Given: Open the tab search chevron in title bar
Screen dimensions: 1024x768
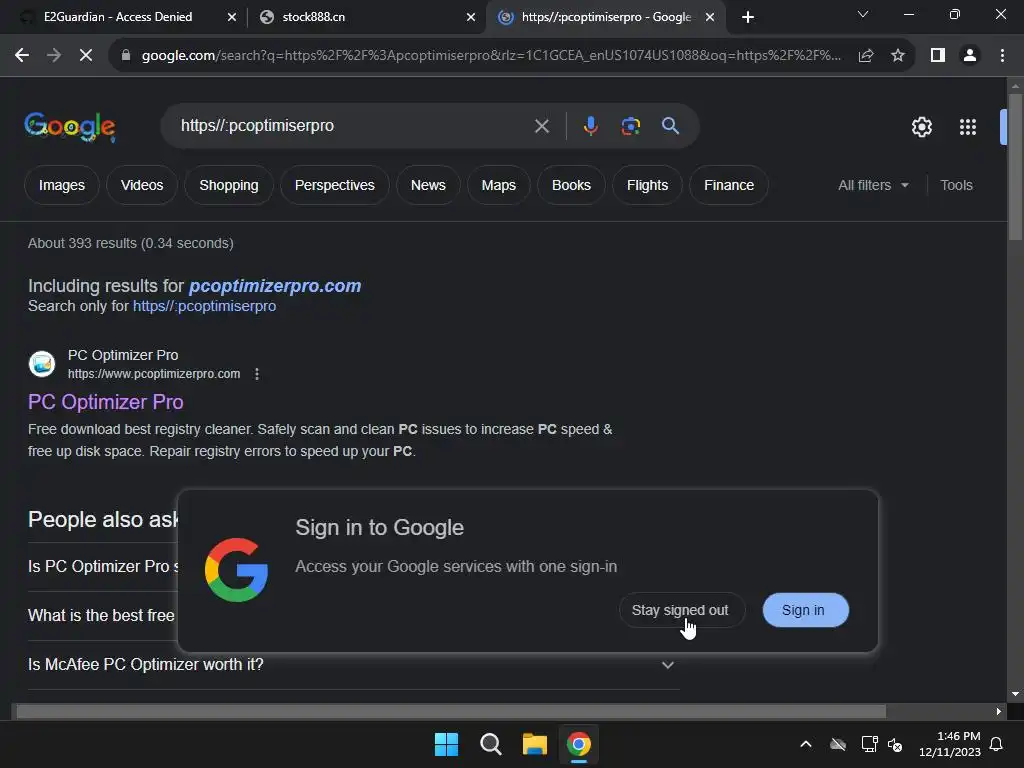Looking at the screenshot, I should click(x=863, y=14).
